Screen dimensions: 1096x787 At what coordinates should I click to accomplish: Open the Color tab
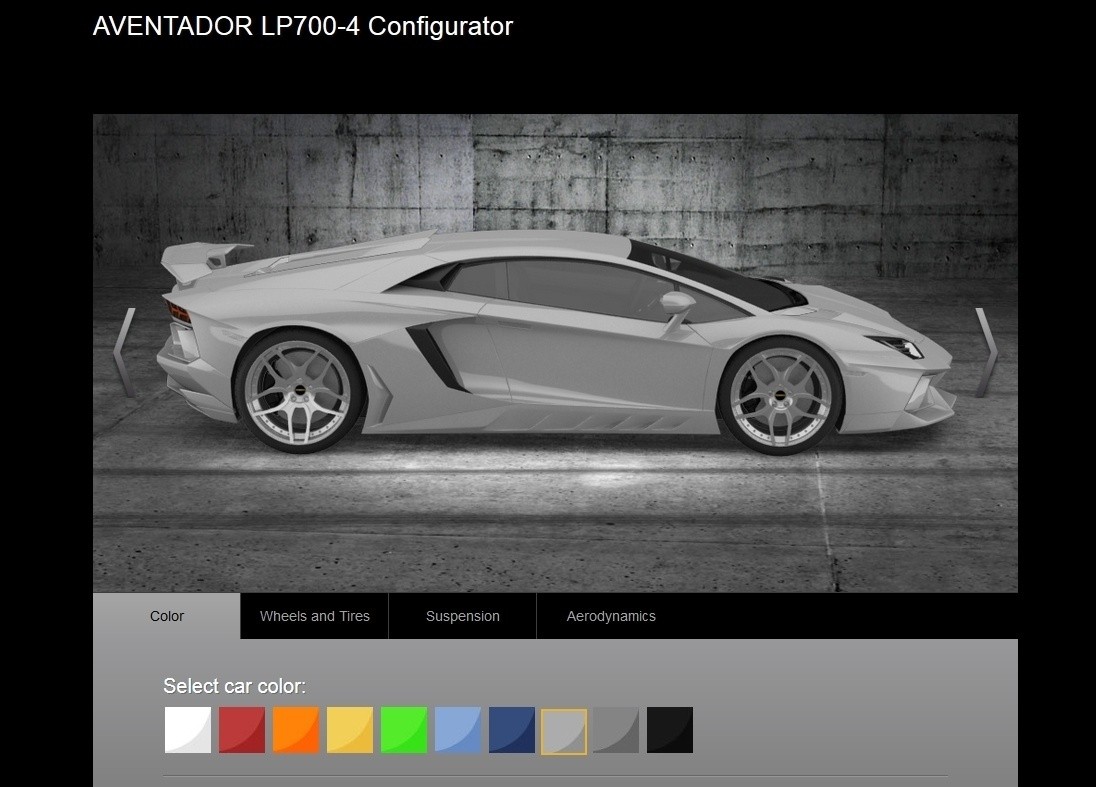coord(166,616)
